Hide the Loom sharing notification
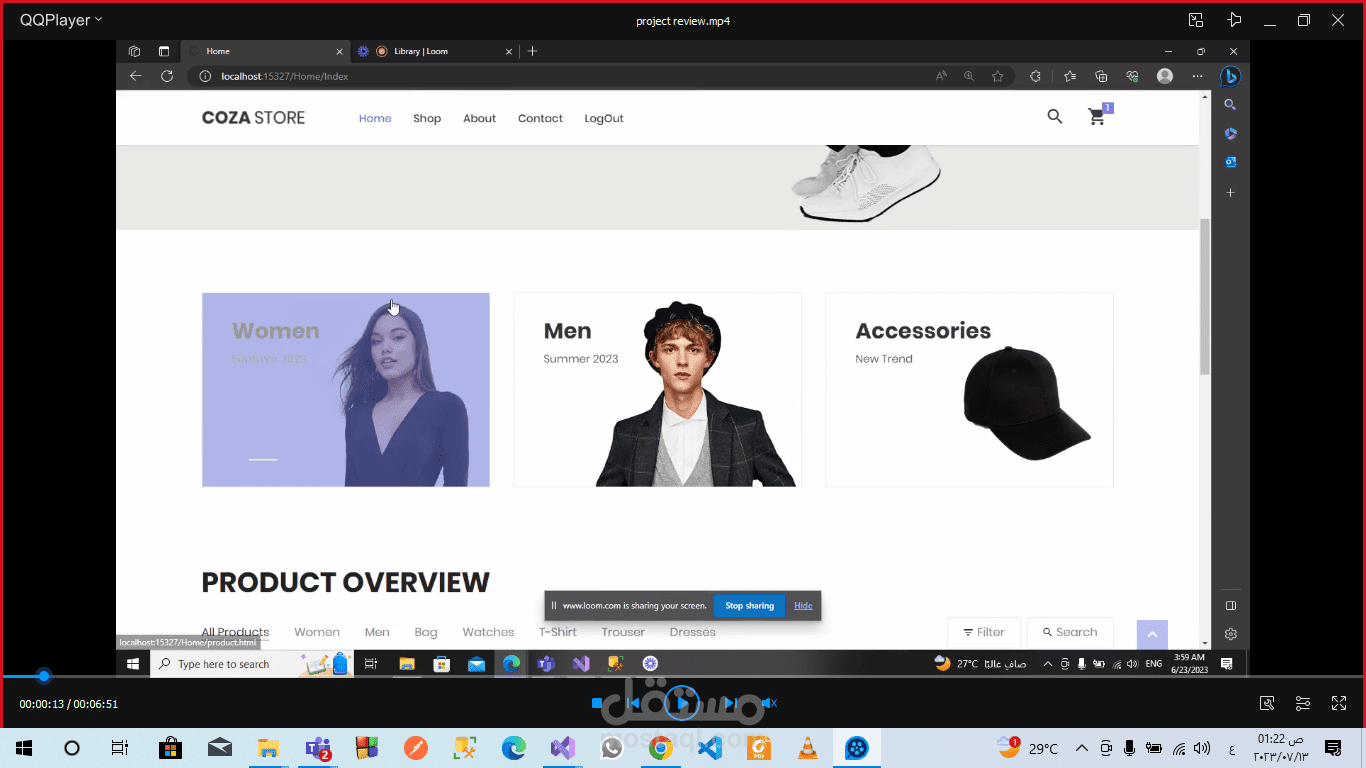The width and height of the screenshot is (1366, 768). pyautogui.click(x=803, y=606)
